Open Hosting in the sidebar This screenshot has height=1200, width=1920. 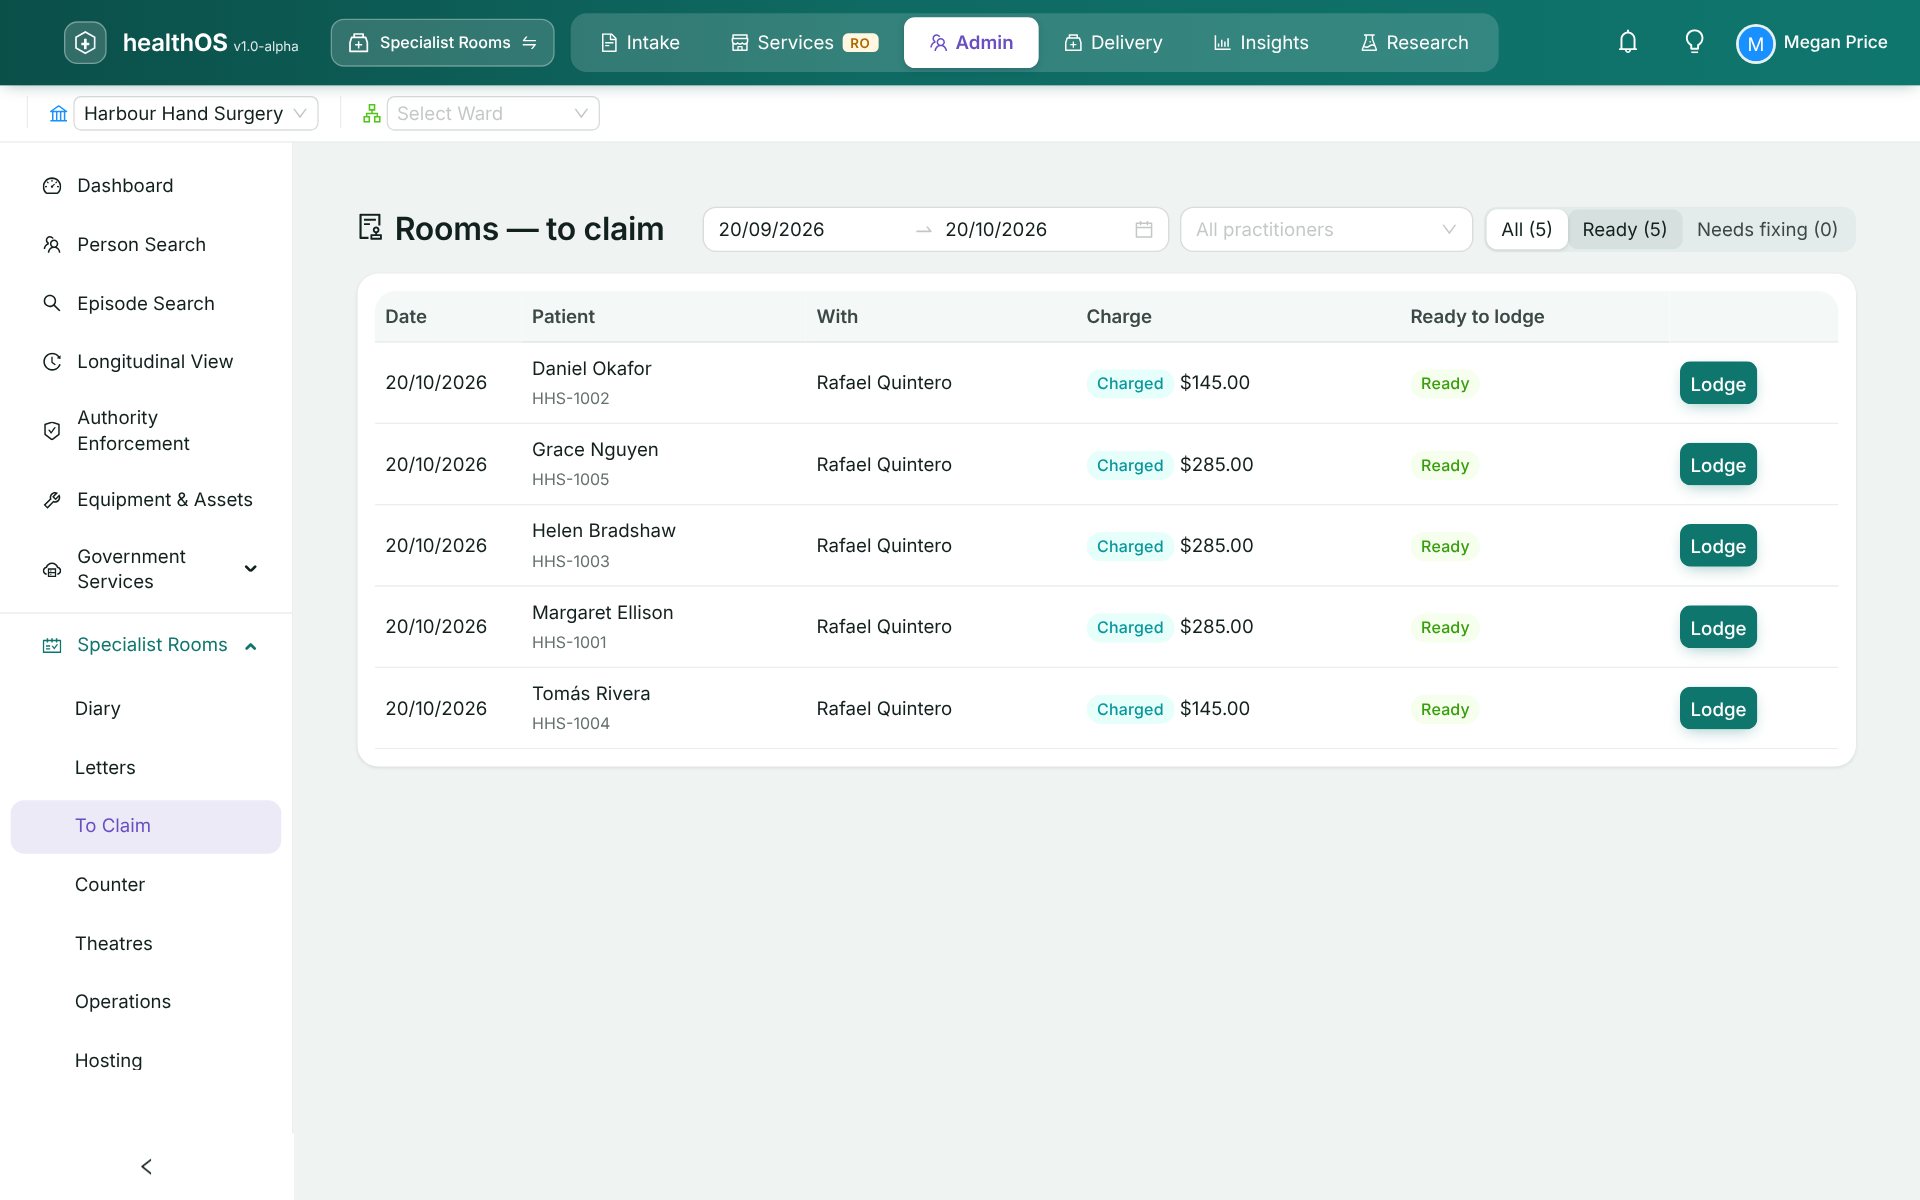[146, 1061]
